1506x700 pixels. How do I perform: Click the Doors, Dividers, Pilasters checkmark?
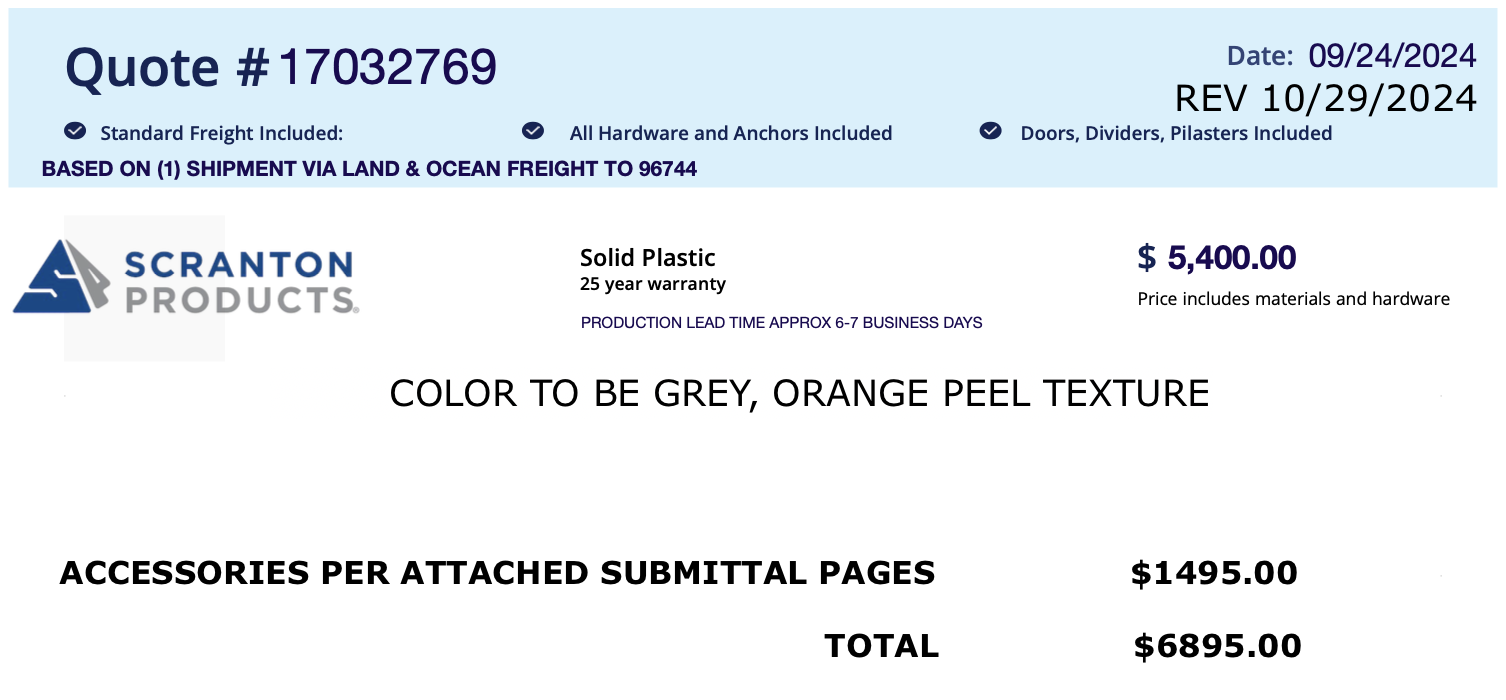click(990, 132)
